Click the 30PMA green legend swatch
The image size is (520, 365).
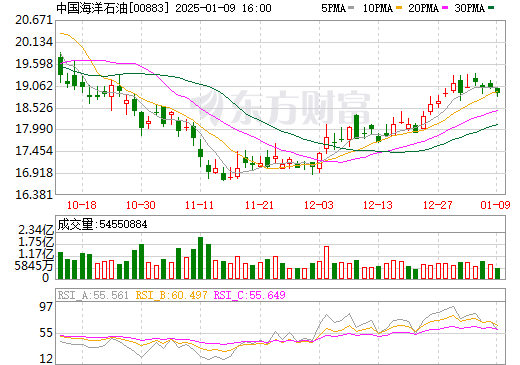coord(491,8)
